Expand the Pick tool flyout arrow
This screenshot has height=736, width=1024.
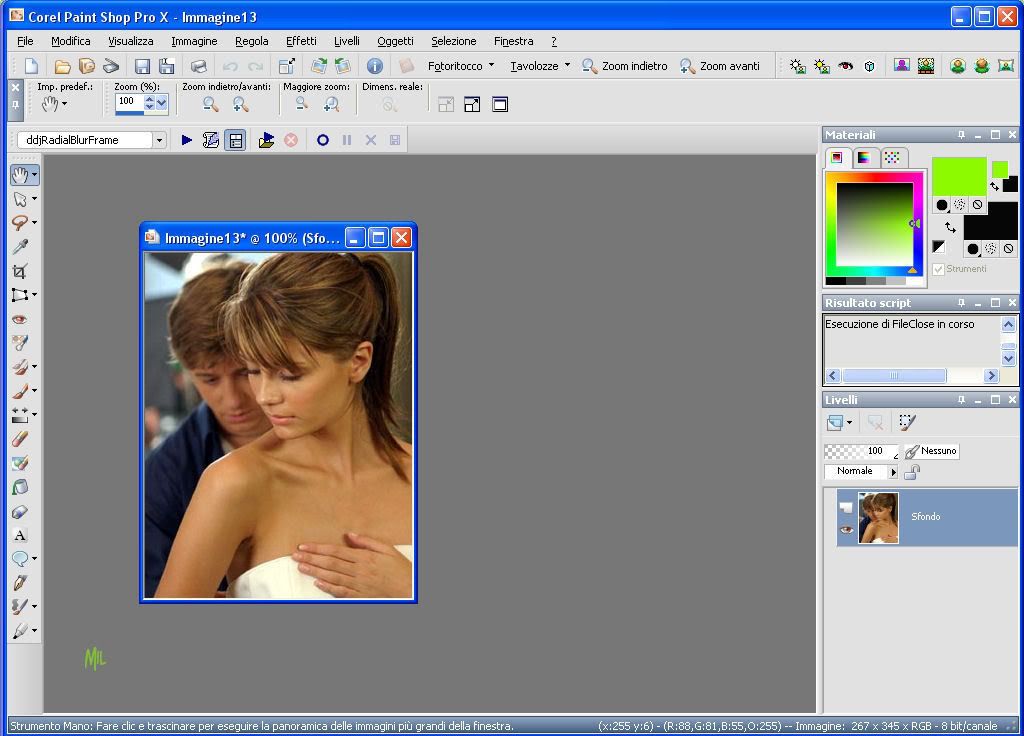(x=35, y=199)
